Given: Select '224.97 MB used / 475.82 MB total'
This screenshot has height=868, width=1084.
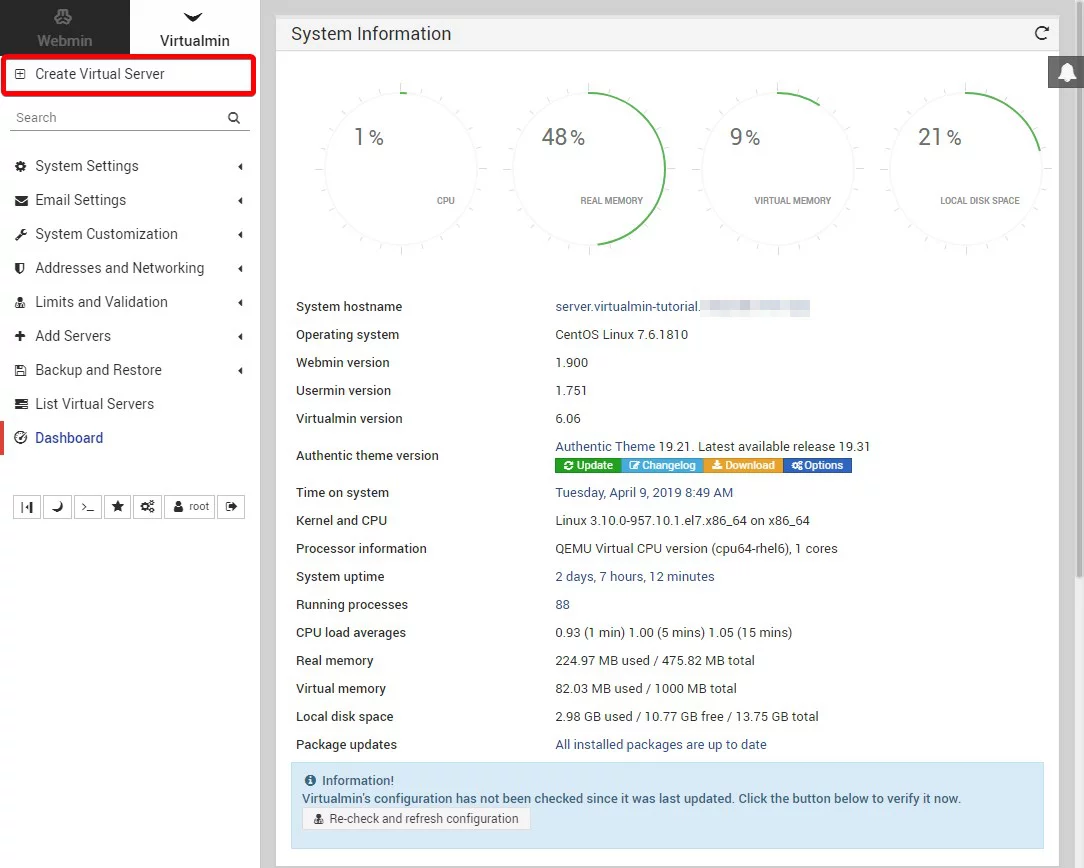Looking at the screenshot, I should coord(655,661).
